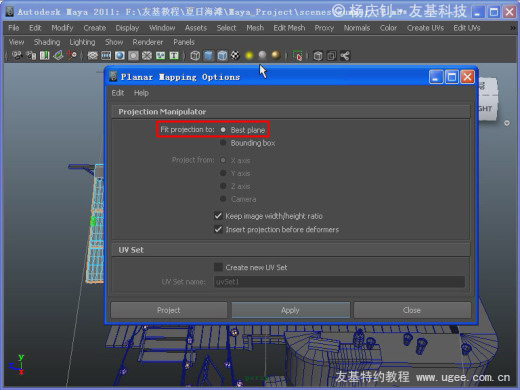Viewport: 520px width, 390px height.
Task: Toggle the Image Plane icon
Action: point(58,55)
